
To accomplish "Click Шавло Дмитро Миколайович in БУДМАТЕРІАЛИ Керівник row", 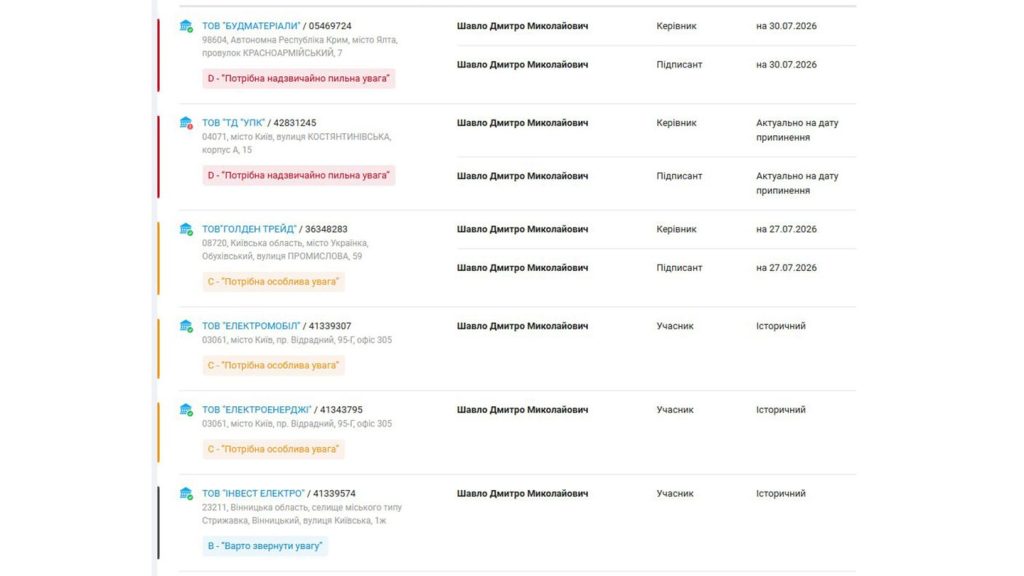I will (522, 26).
